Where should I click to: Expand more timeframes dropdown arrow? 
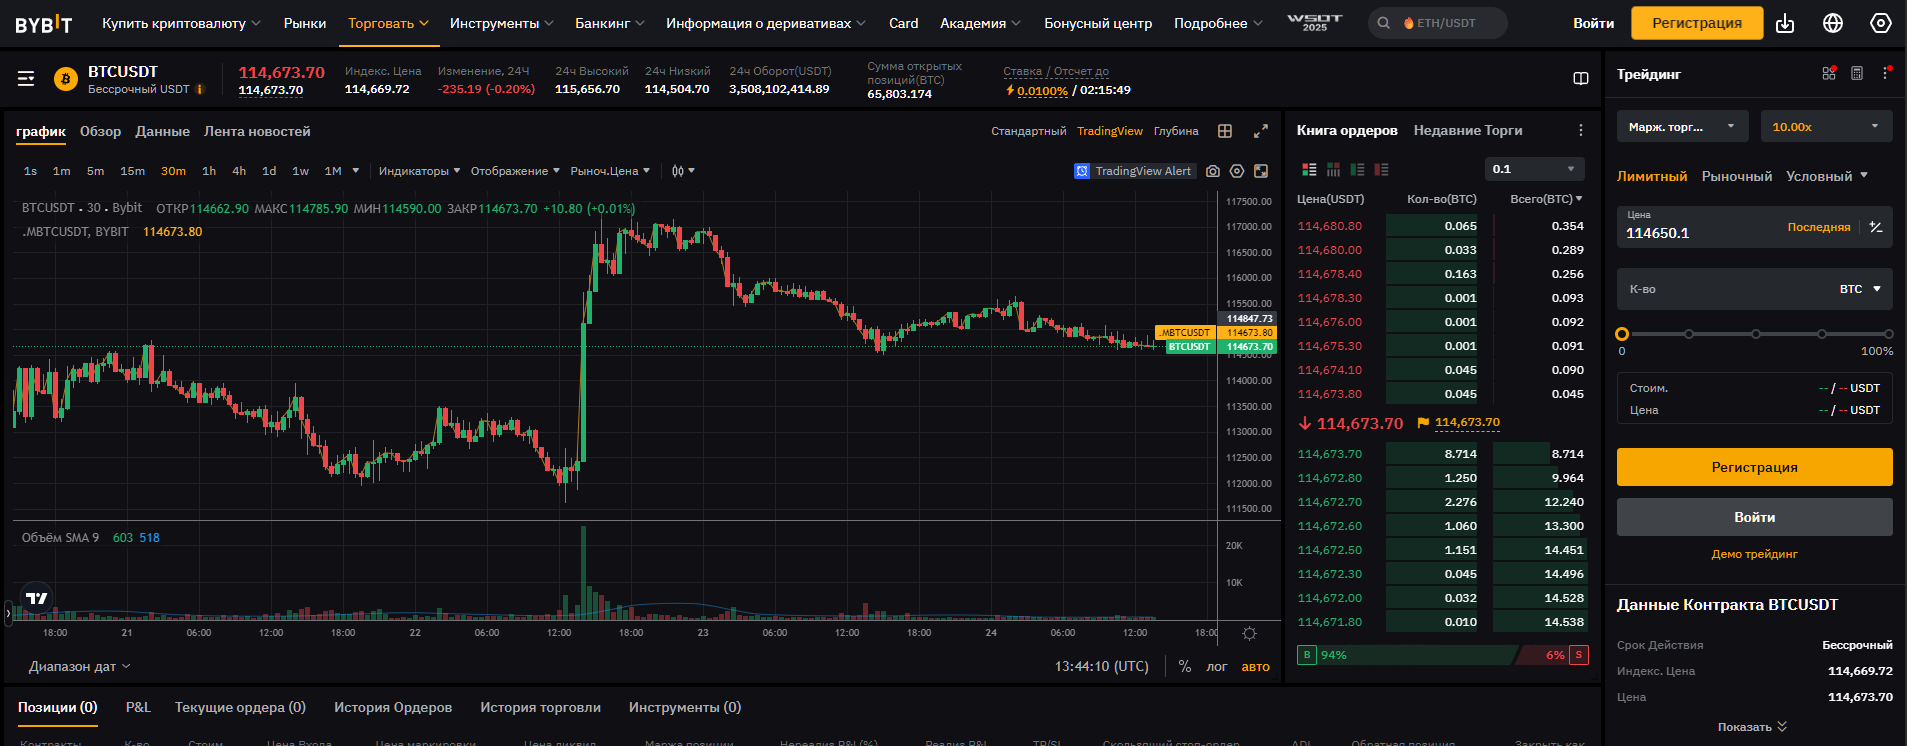[356, 171]
